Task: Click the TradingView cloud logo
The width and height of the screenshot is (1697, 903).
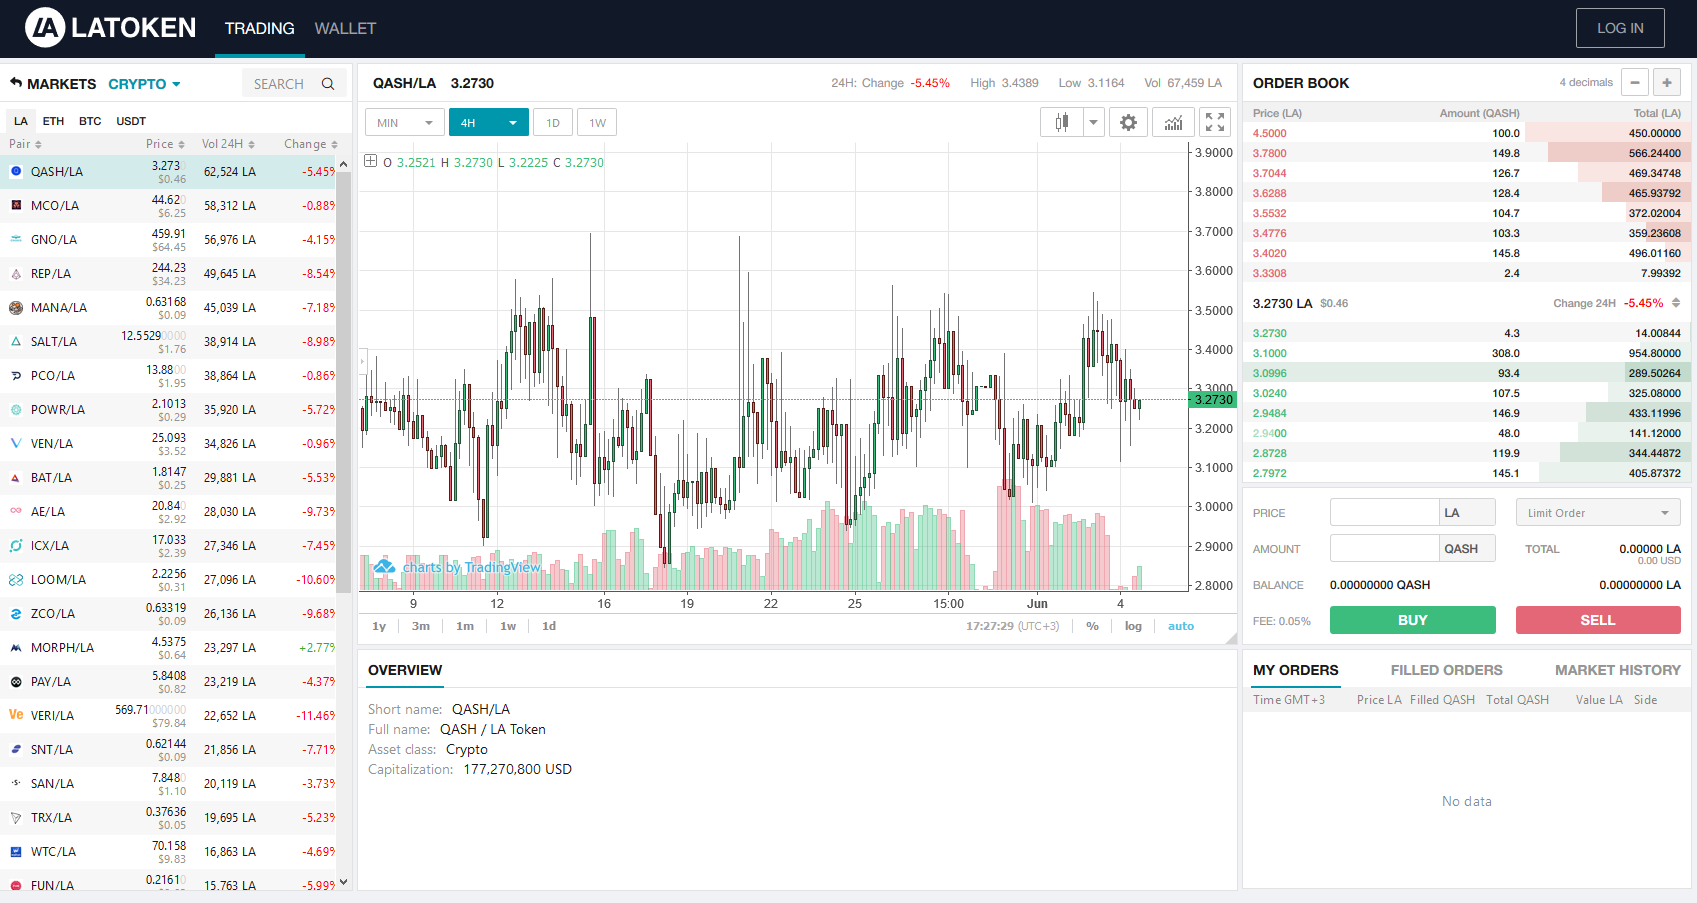Action: pyautogui.click(x=384, y=567)
